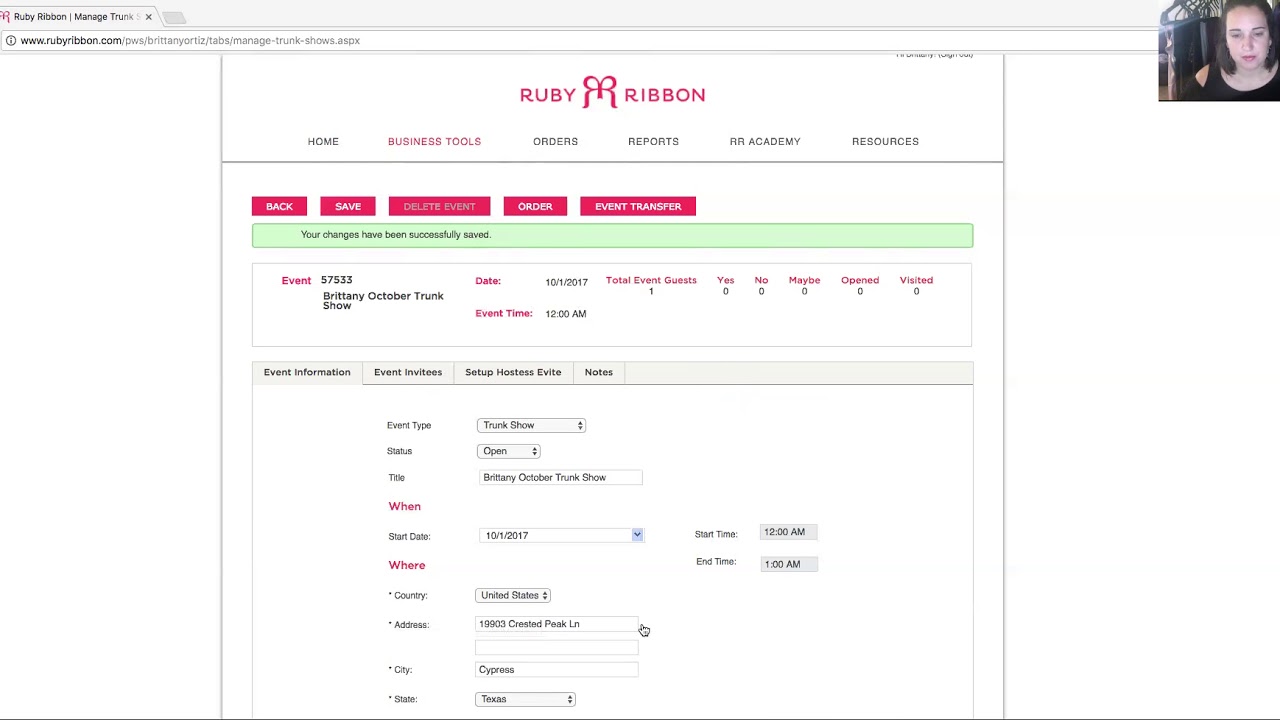Image resolution: width=1280 pixels, height=720 pixels.
Task: Click the event date 10/1/2017 in summary
Action: pyautogui.click(x=566, y=282)
